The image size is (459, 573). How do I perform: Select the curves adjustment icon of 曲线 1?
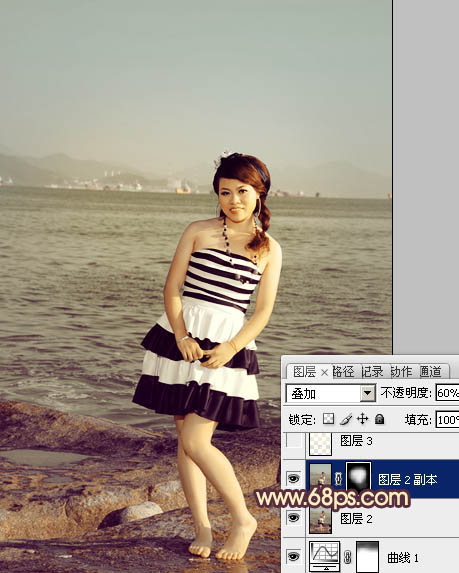(x=324, y=556)
